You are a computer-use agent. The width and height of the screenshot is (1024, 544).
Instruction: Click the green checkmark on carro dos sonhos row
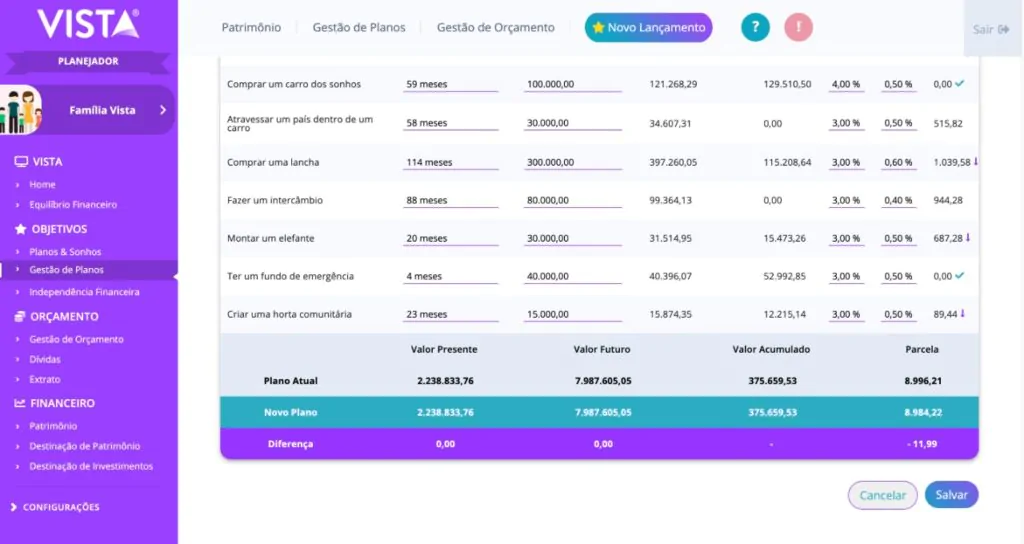tap(960, 84)
